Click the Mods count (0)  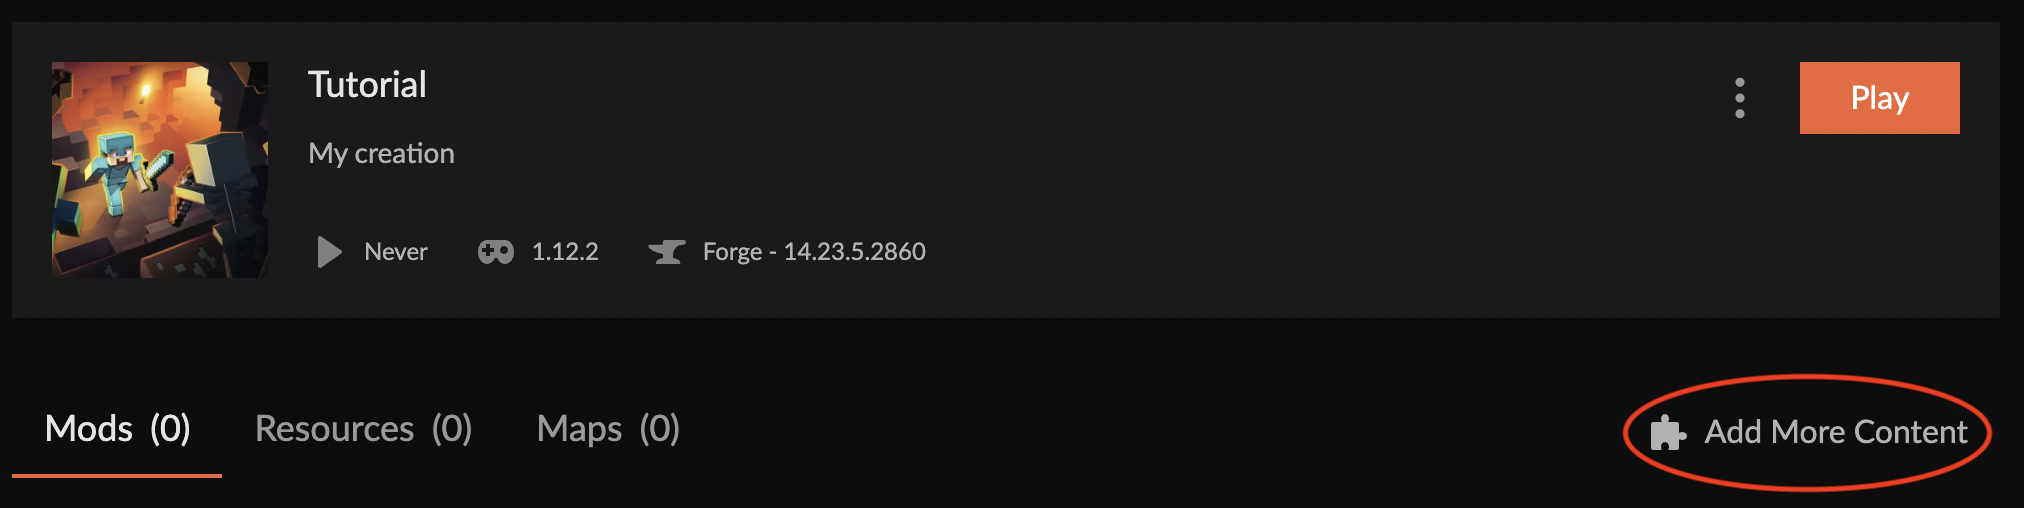pos(170,429)
